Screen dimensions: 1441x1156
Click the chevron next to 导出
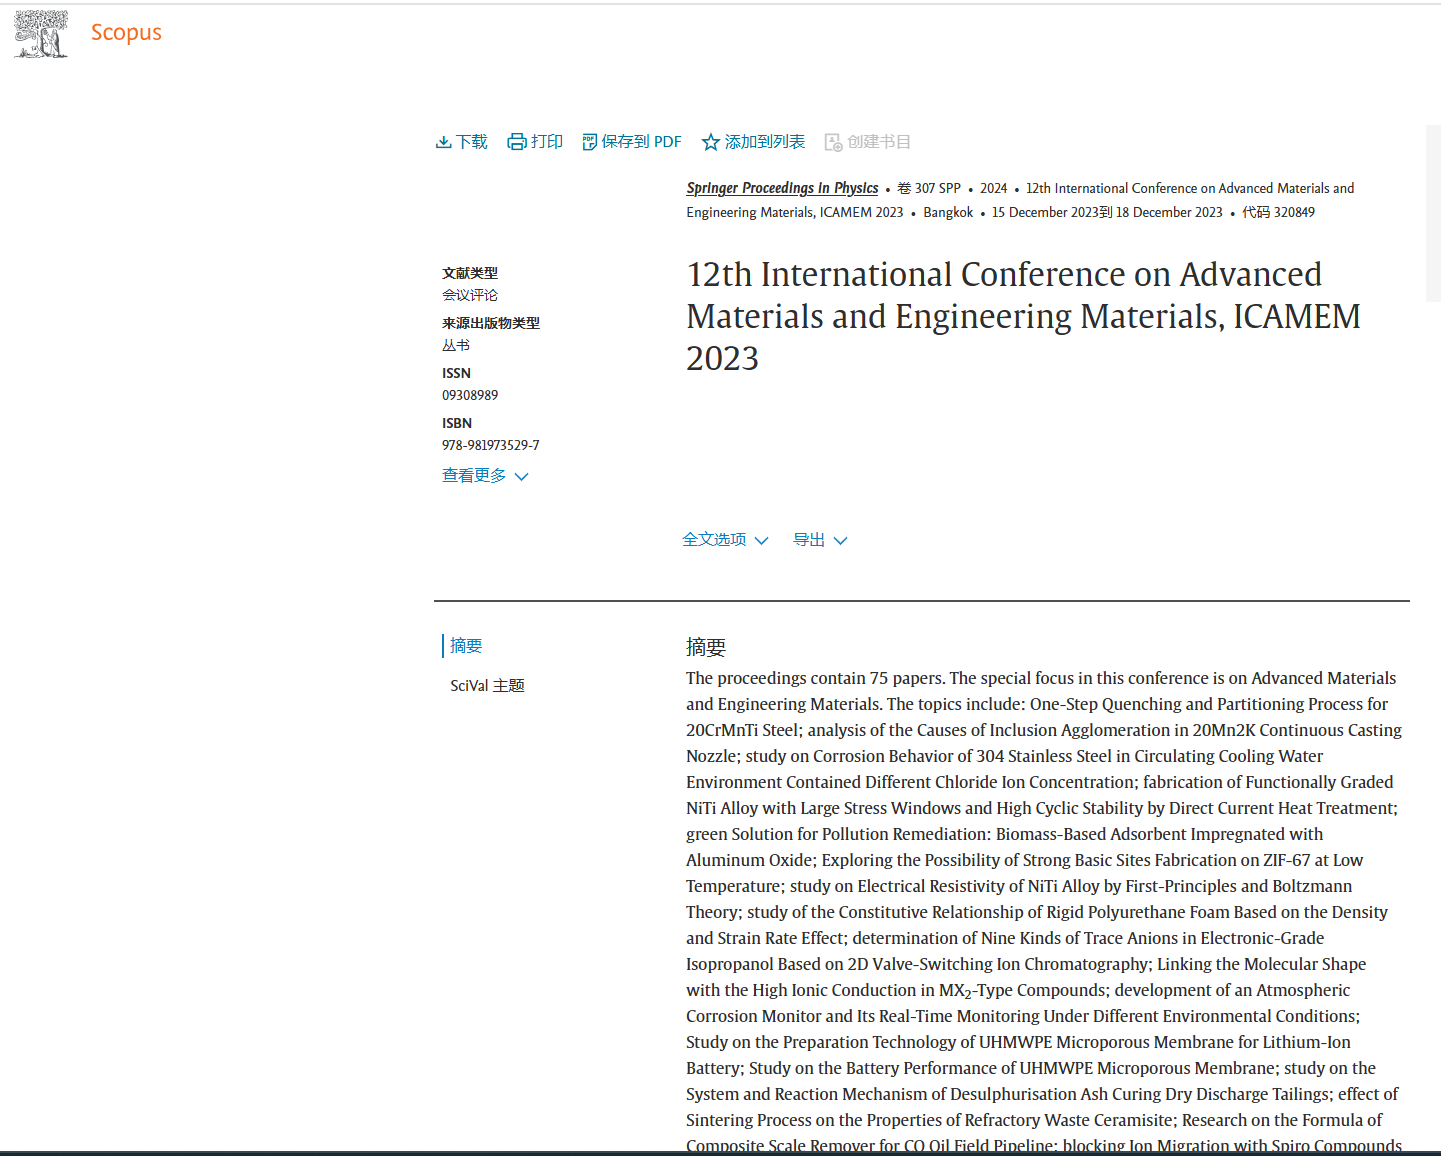(x=840, y=541)
